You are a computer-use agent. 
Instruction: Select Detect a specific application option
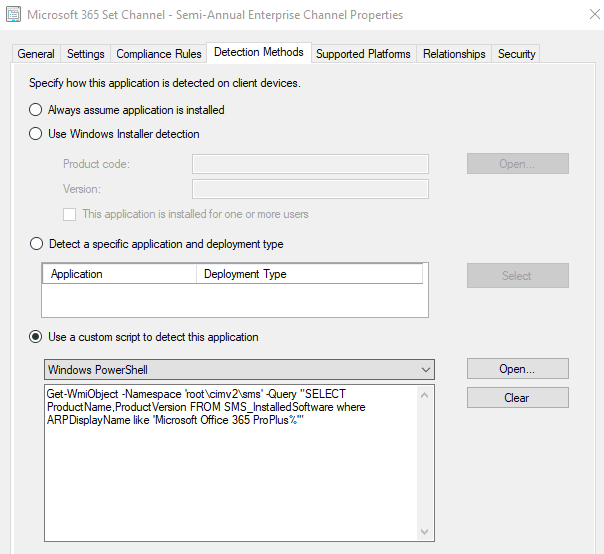[x=37, y=244]
